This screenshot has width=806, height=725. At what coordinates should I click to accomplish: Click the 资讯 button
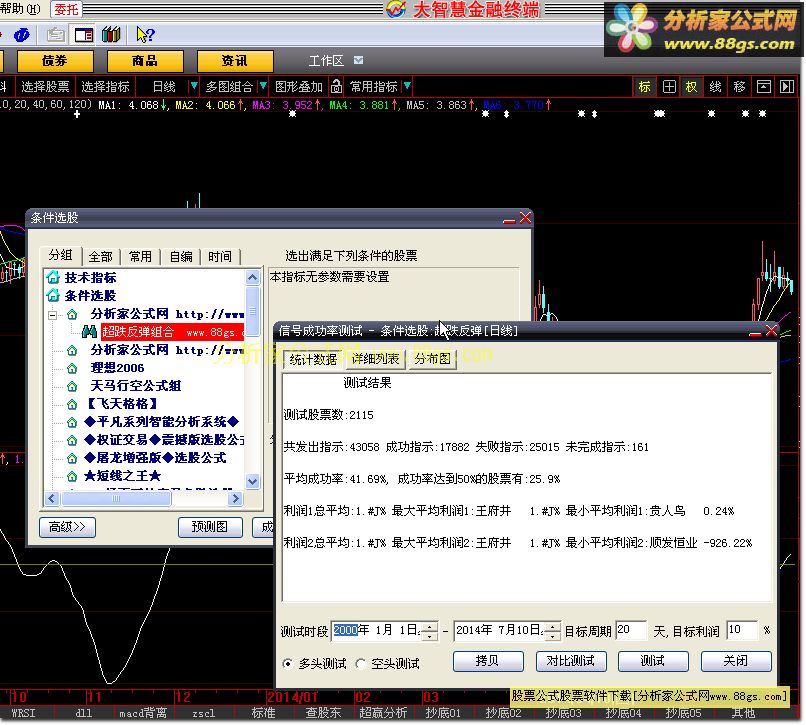[235, 61]
